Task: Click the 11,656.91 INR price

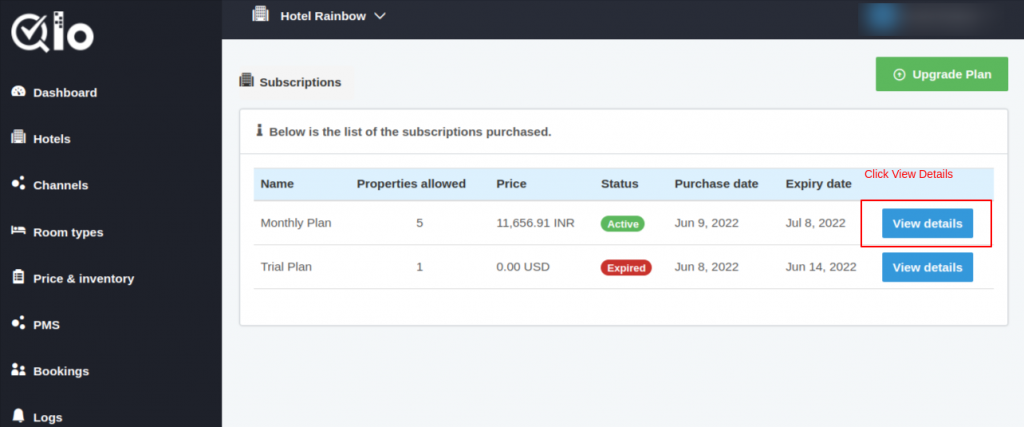Action: [536, 223]
